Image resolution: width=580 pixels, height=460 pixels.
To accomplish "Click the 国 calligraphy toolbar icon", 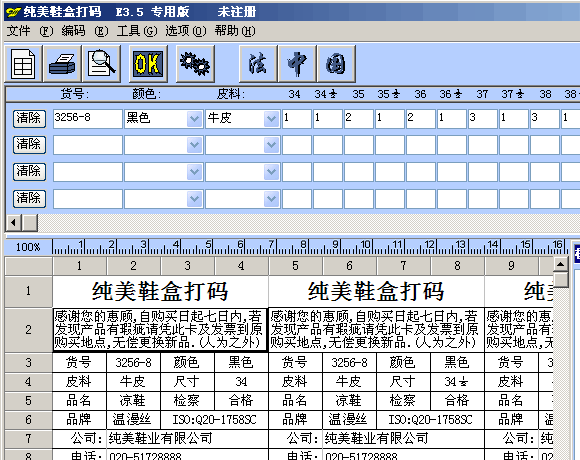I will coord(336,64).
